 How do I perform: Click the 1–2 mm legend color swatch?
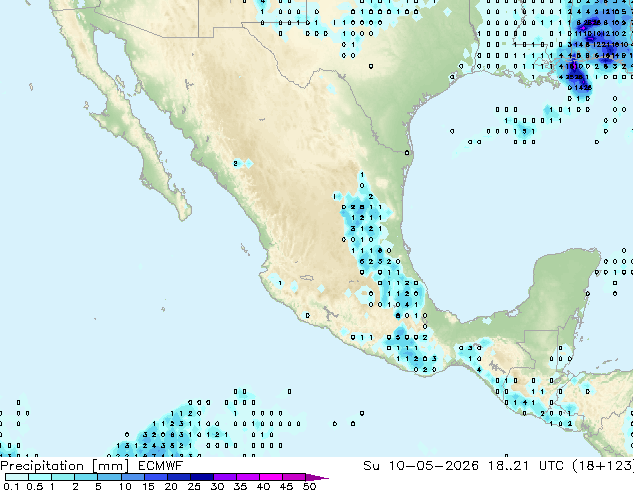(63, 477)
